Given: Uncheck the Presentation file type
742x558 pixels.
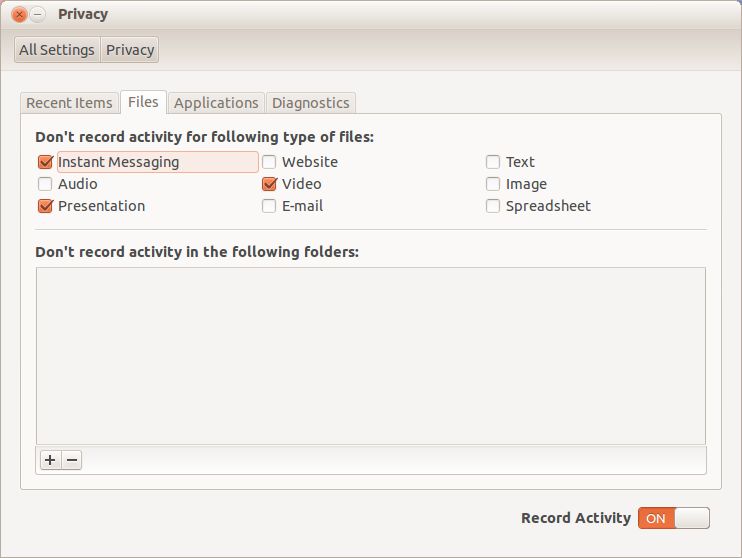Looking at the screenshot, I should pyautogui.click(x=45, y=206).
